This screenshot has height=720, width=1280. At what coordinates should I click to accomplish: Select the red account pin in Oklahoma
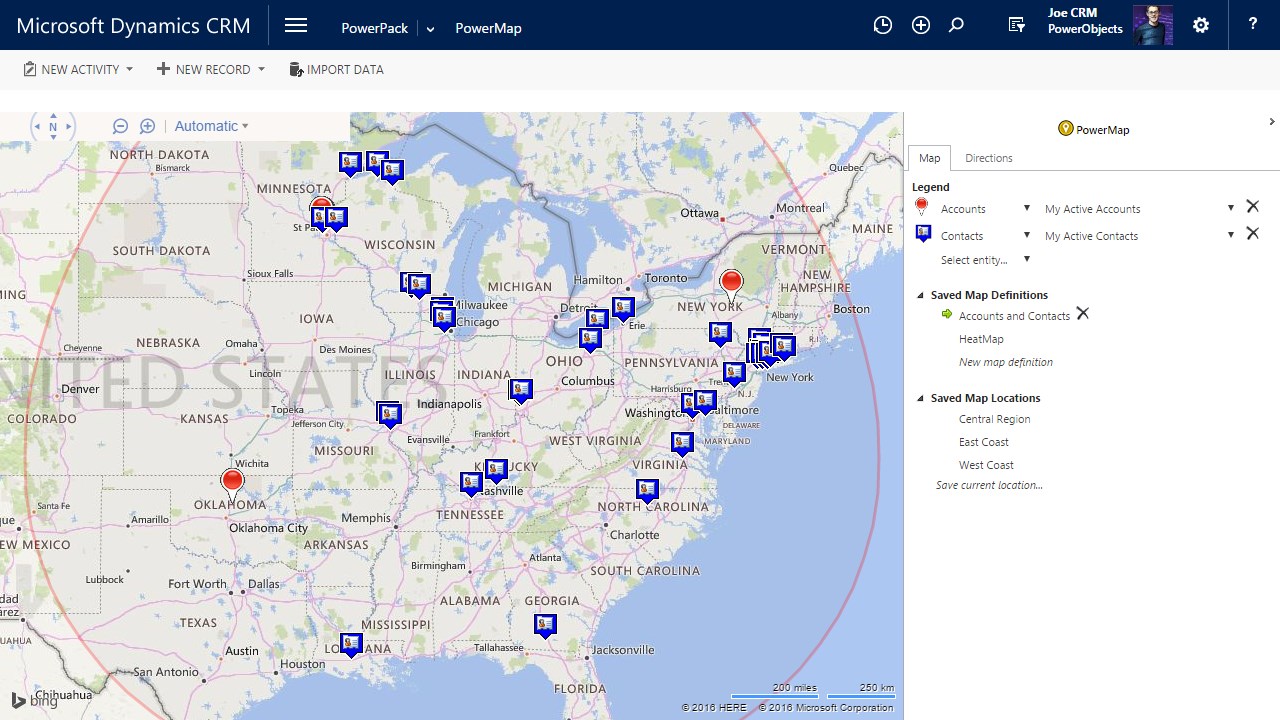pyautogui.click(x=232, y=483)
